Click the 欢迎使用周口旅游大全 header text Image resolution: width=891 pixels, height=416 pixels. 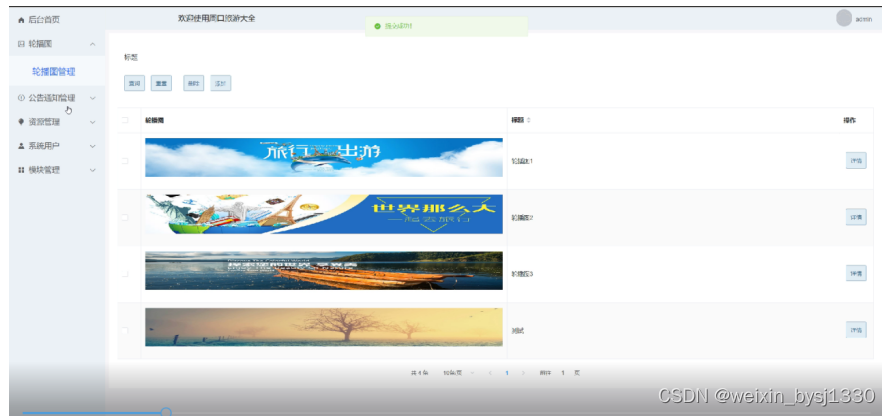pyautogui.click(x=216, y=18)
